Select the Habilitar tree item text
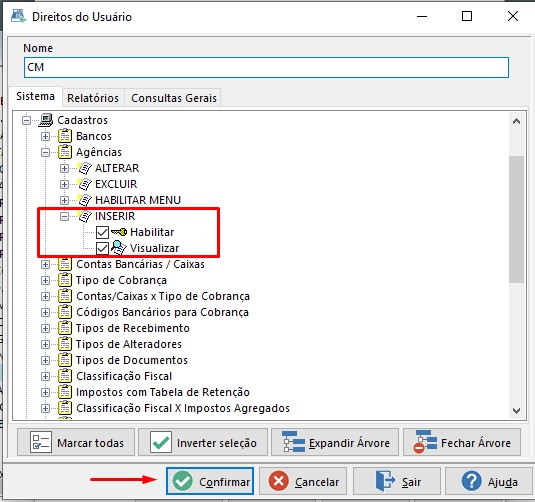The width and height of the screenshot is (535, 502). [x=152, y=232]
